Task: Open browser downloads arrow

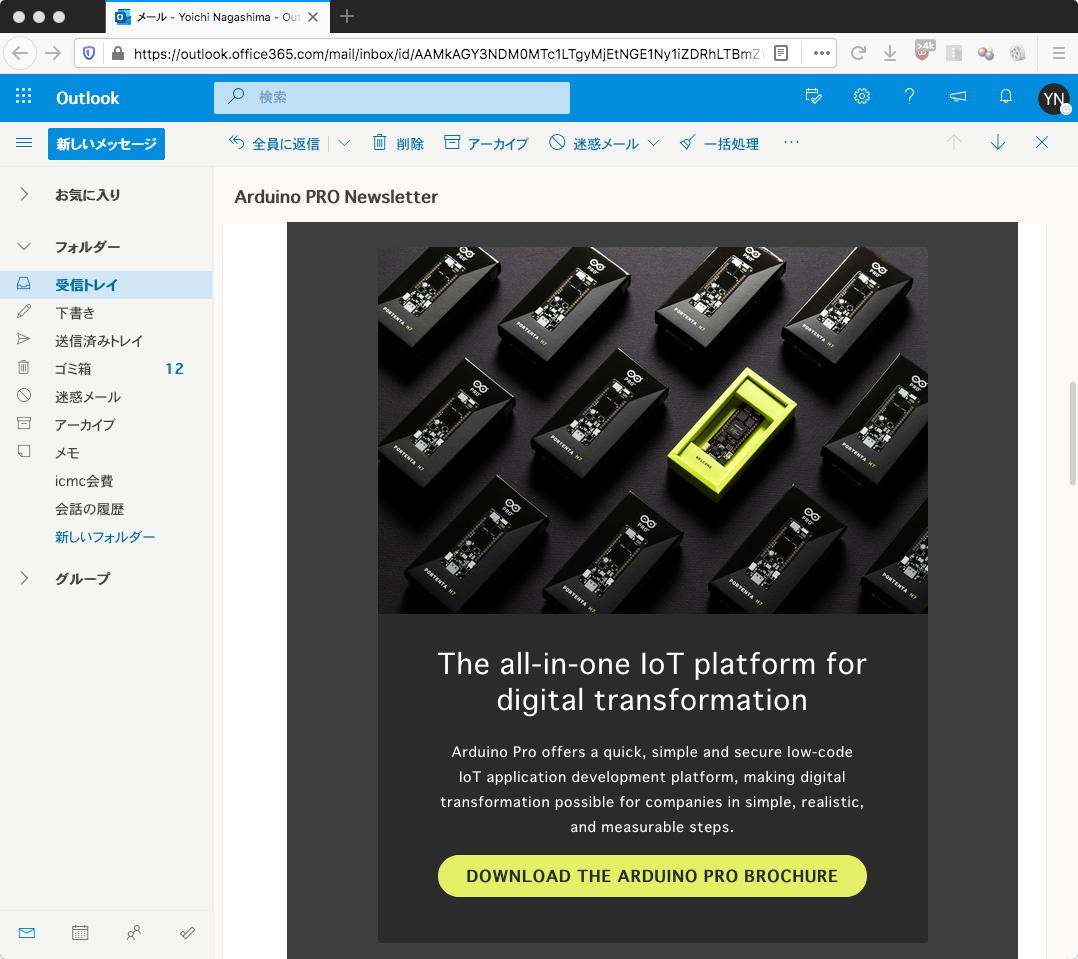Action: pyautogui.click(x=890, y=53)
